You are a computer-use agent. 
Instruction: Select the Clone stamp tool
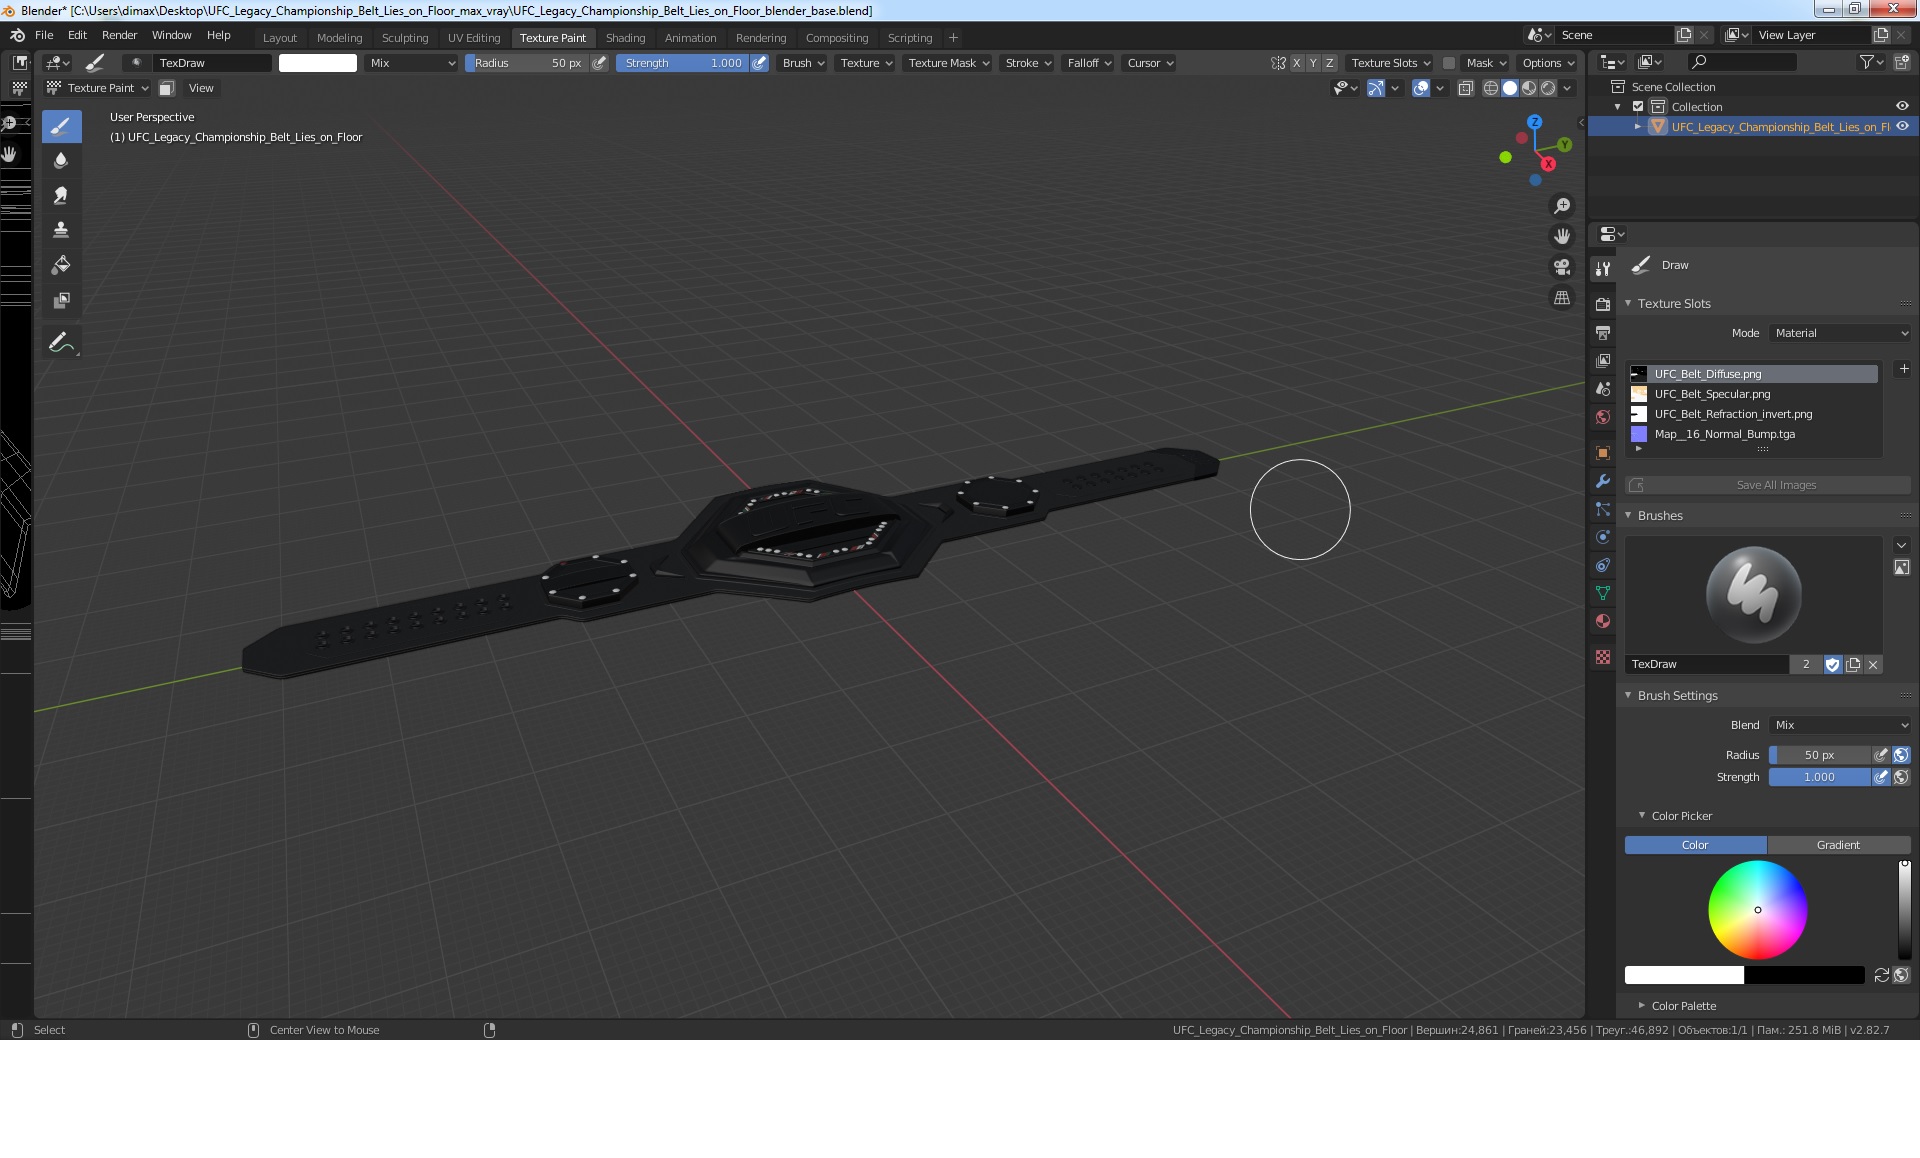tap(61, 230)
